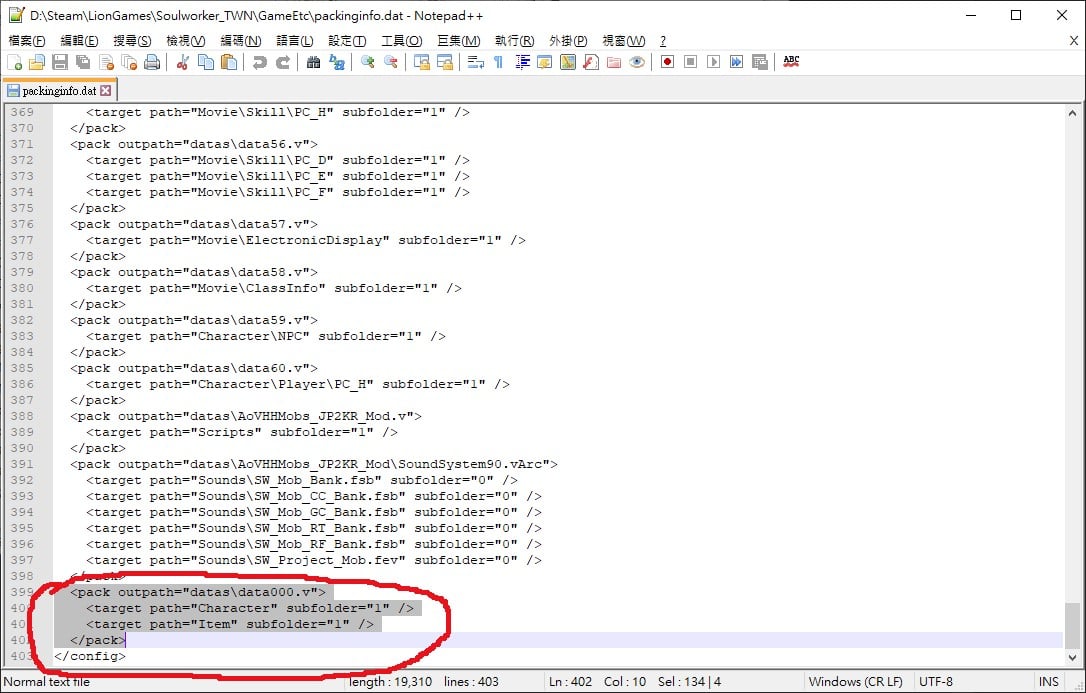Click vertical scrollbar up arrow
1086x693 pixels.
[x=1072, y=113]
